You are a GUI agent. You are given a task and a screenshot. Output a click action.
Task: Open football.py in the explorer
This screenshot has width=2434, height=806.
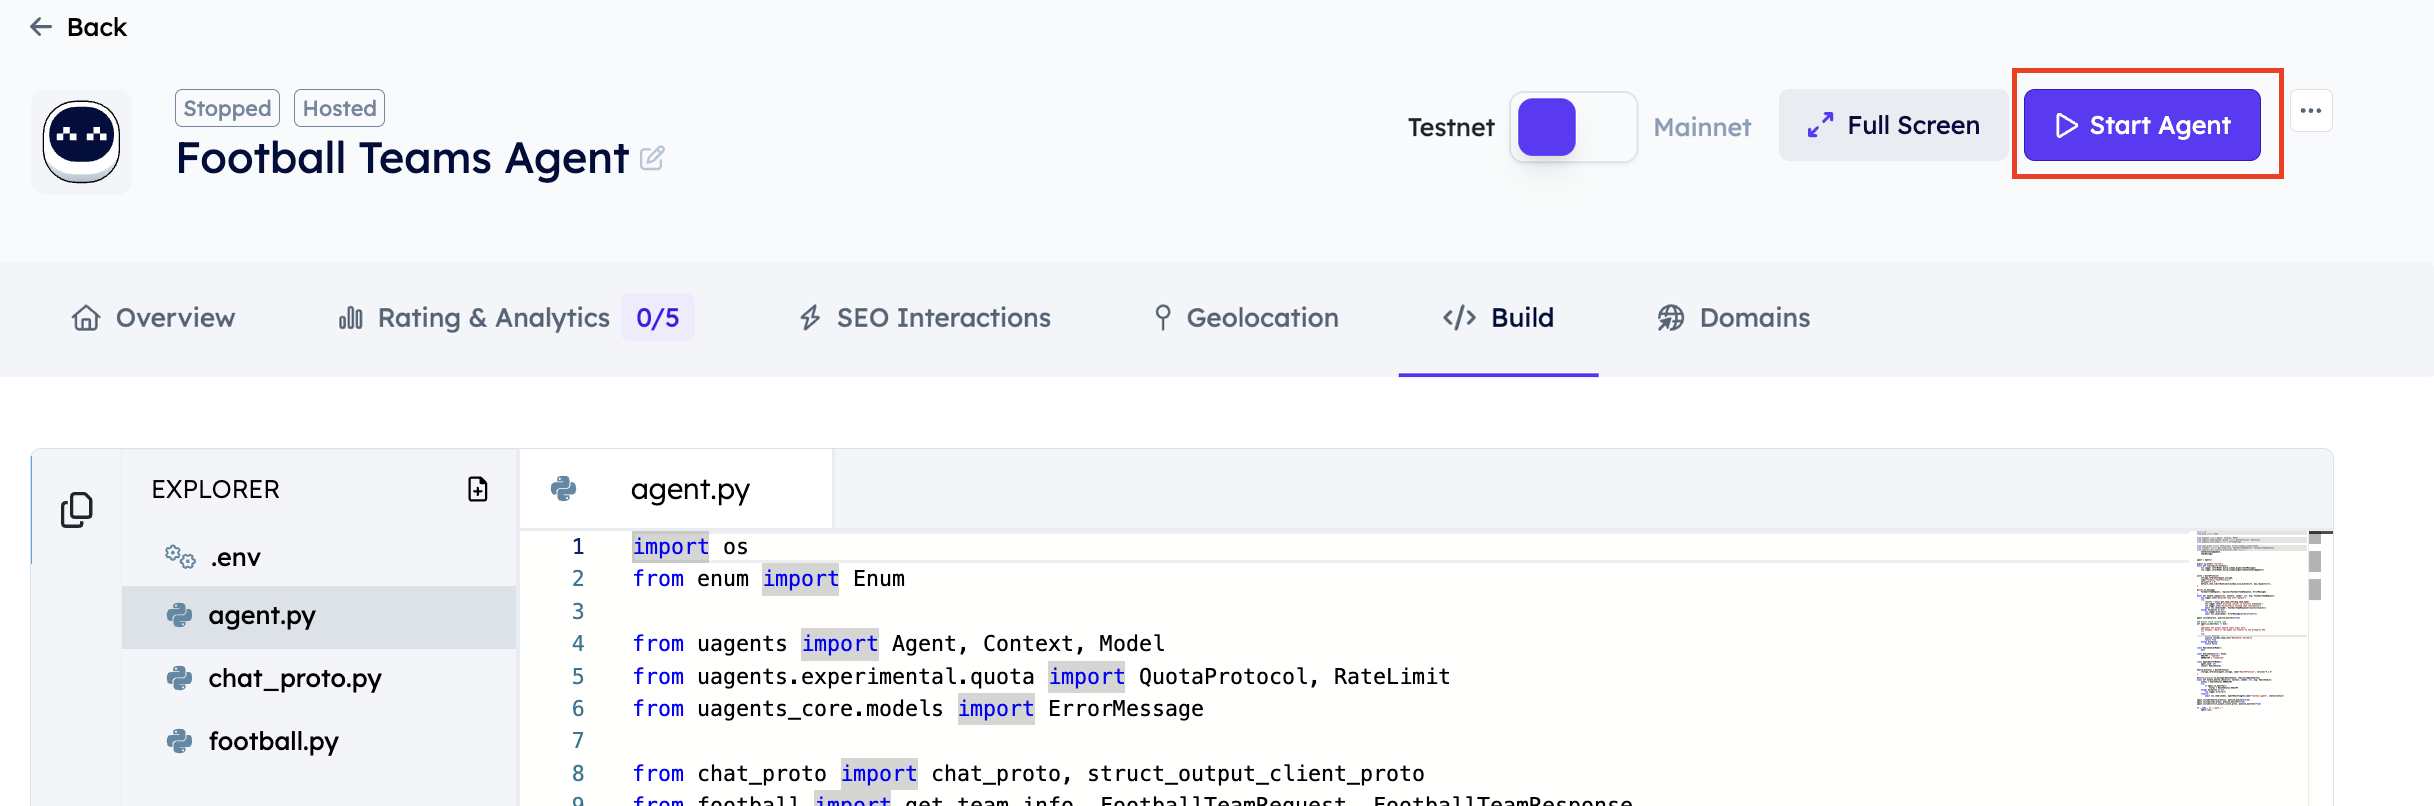pos(319,741)
